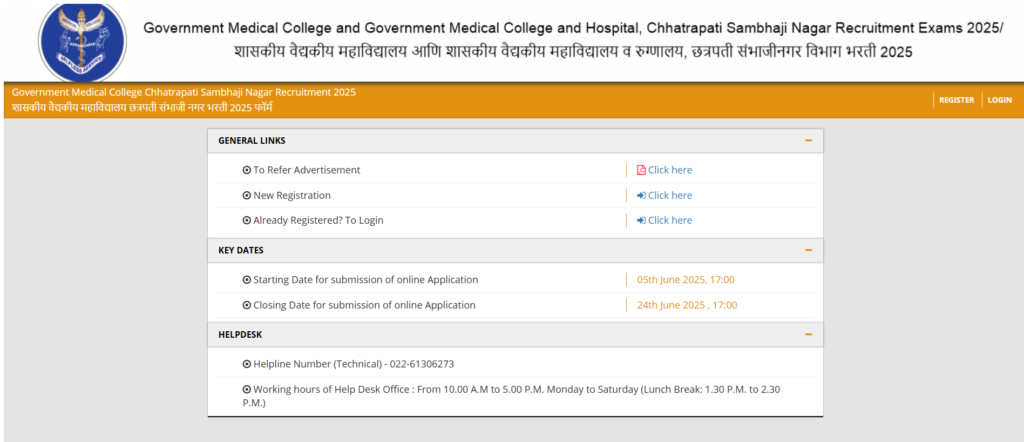Collapse the GENERAL LINKS section
Screen dimensions: 1024x442
(808, 140)
